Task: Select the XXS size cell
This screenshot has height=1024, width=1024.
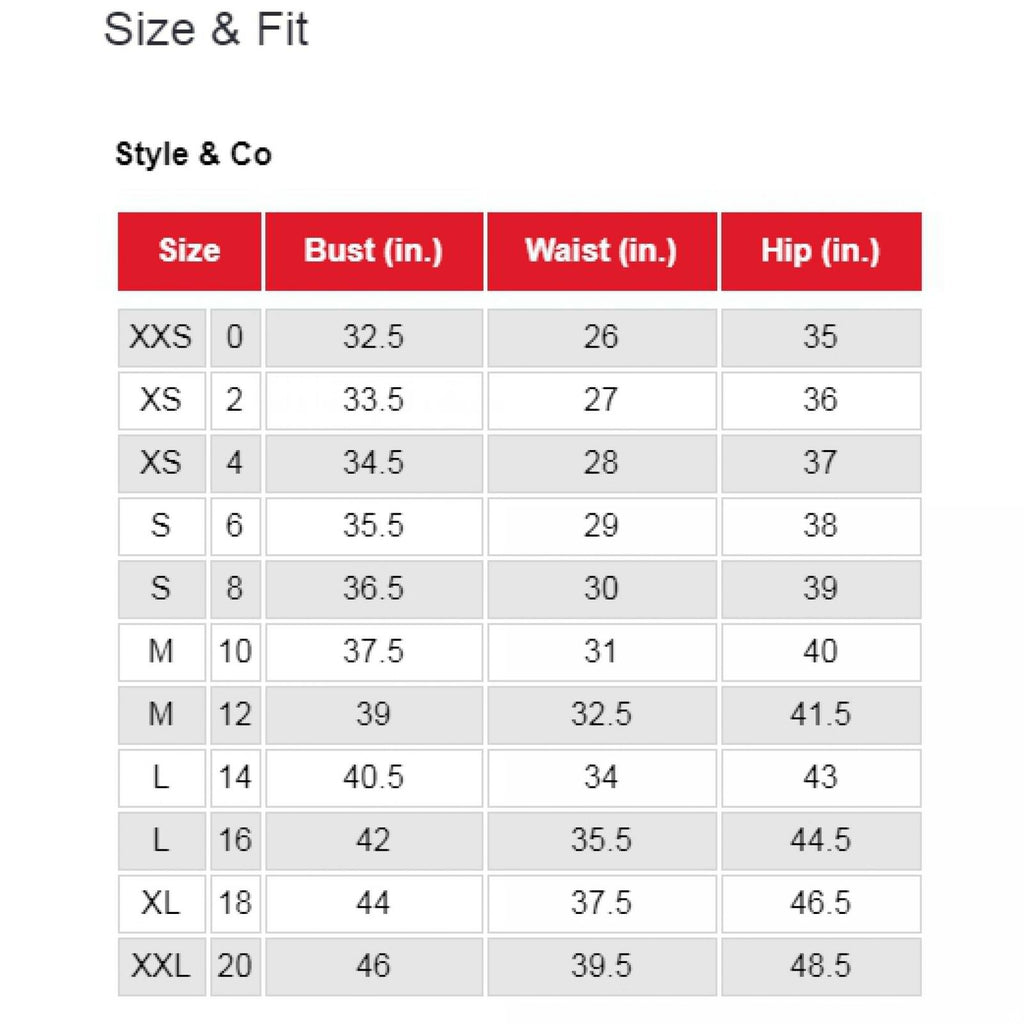Action: pos(160,337)
